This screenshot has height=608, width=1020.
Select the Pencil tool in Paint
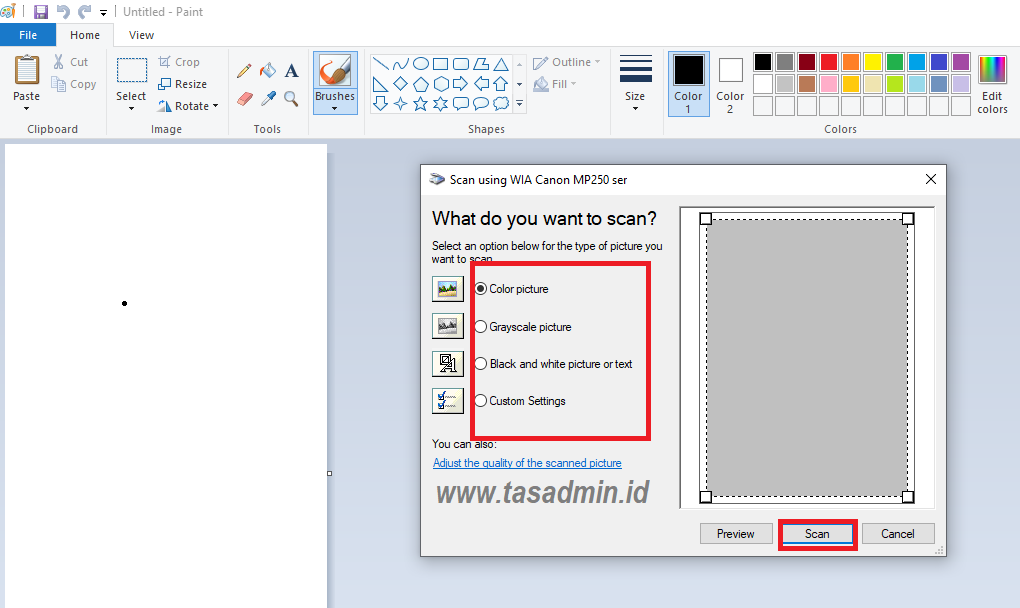click(243, 70)
